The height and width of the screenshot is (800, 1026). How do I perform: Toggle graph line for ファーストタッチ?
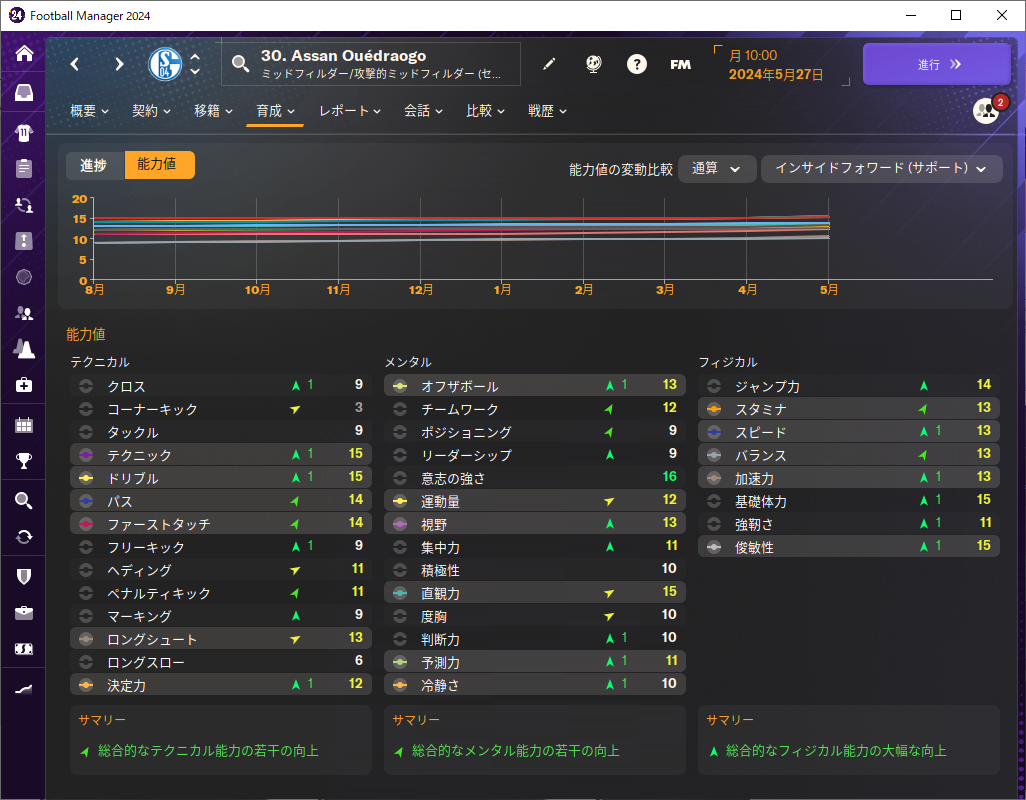(x=86, y=524)
